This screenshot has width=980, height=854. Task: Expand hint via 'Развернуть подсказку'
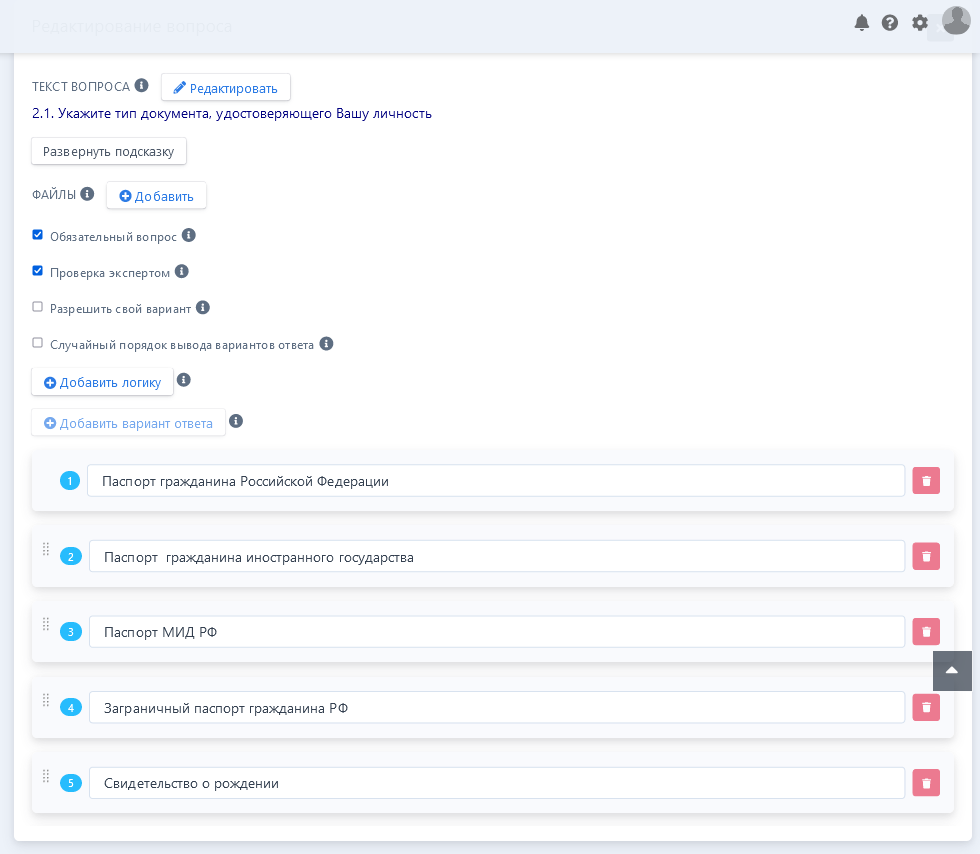point(109,151)
